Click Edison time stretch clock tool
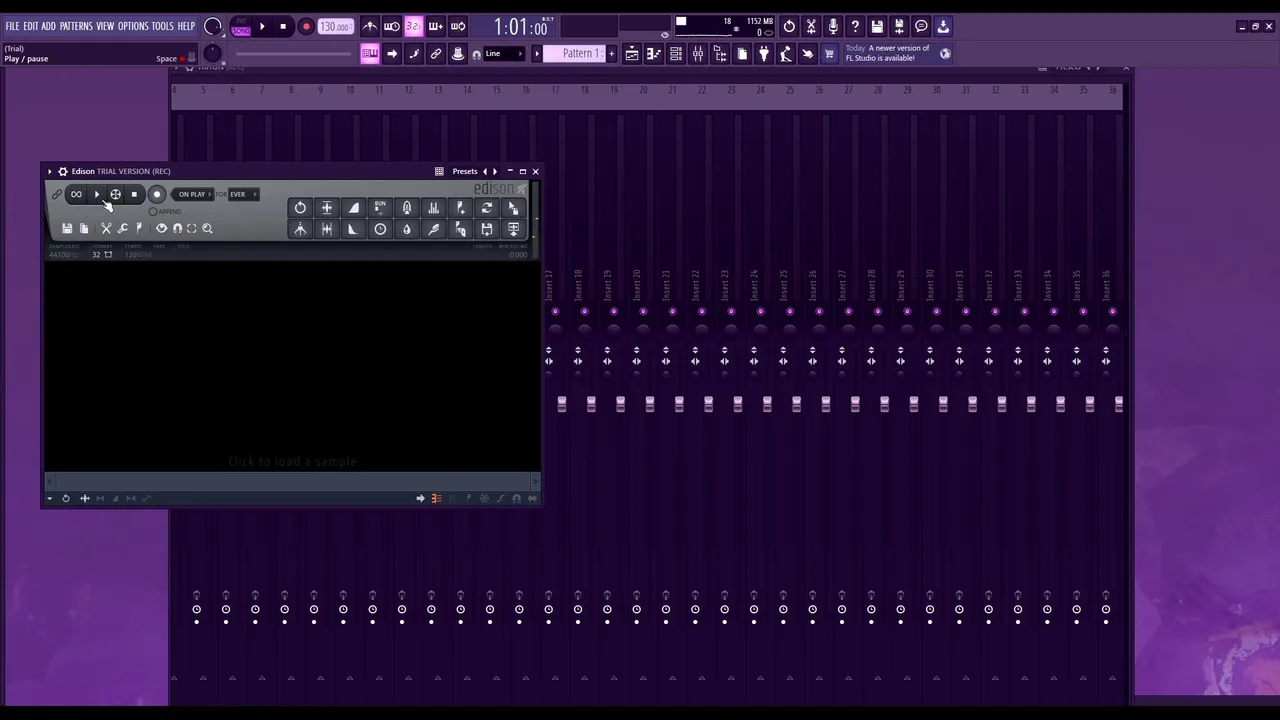 (x=380, y=230)
